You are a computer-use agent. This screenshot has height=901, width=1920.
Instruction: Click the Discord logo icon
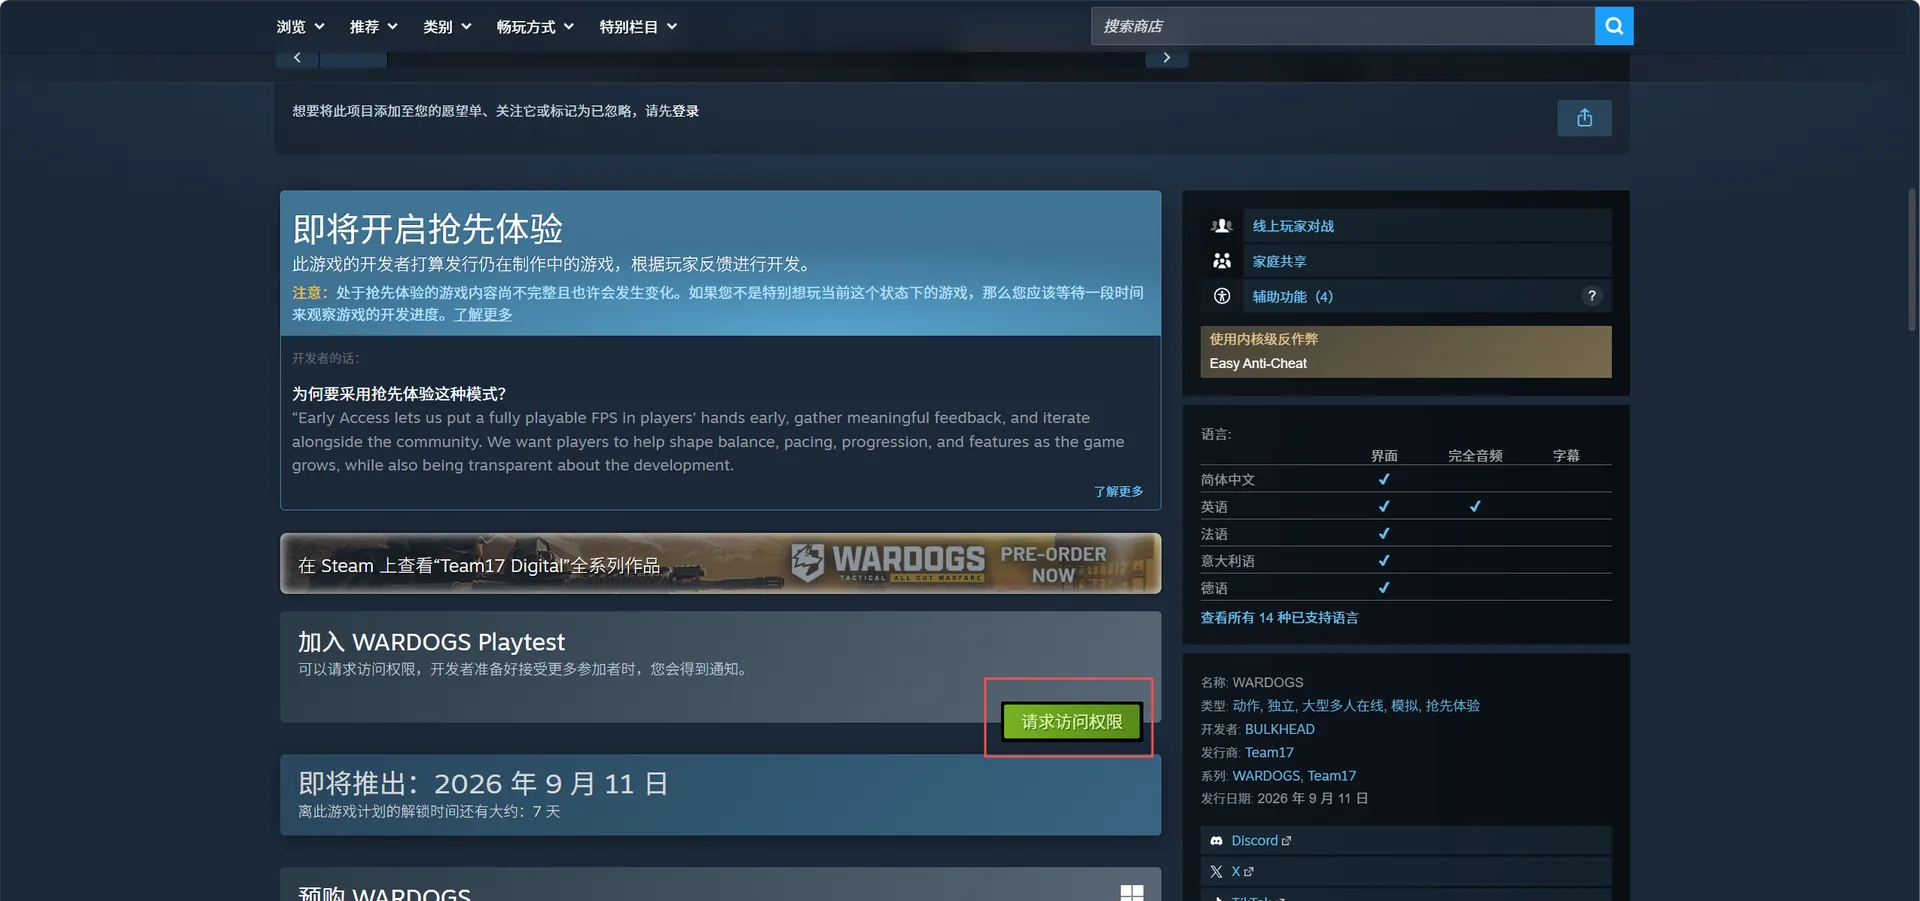[1216, 841]
